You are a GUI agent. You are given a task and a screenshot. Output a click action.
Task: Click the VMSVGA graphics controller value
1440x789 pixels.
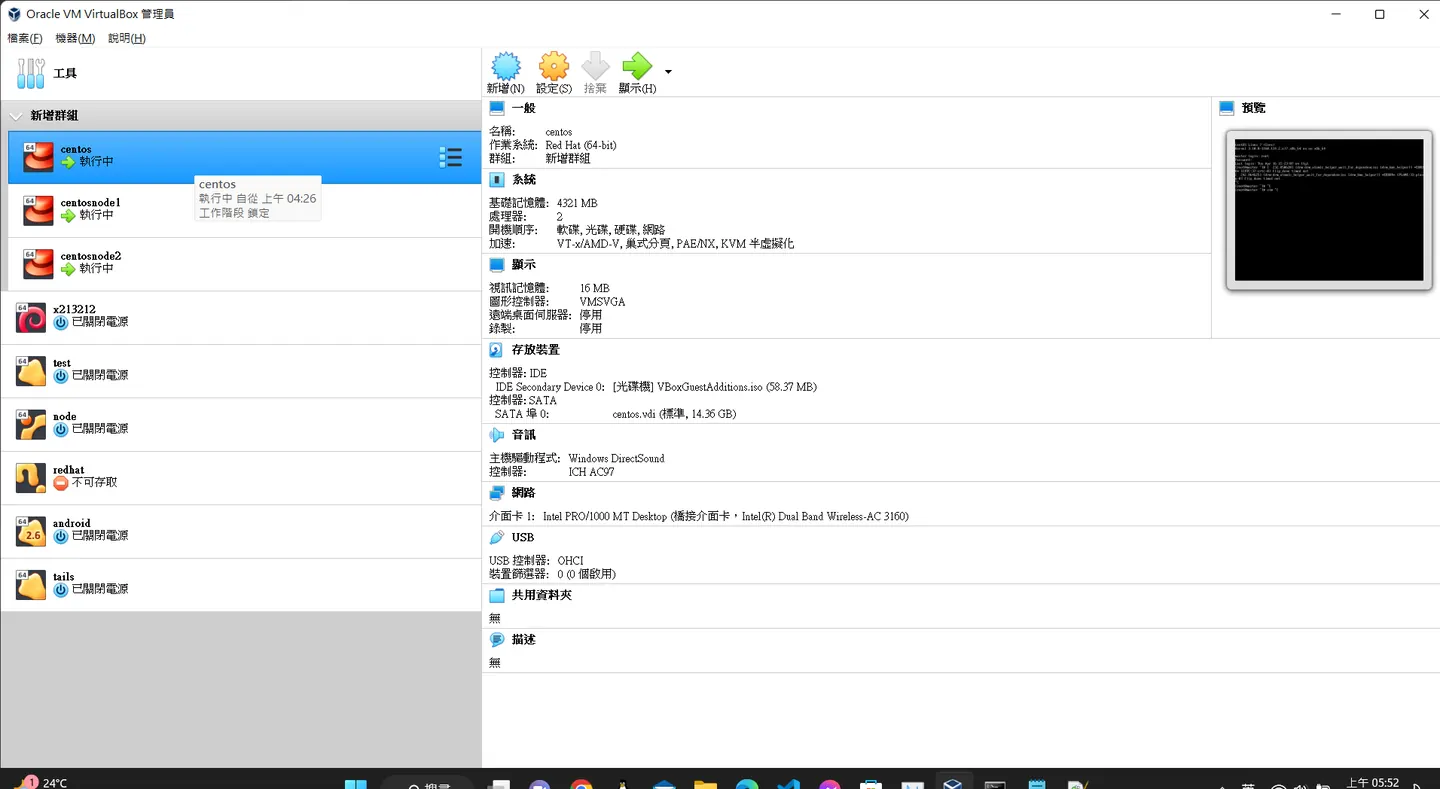pos(603,301)
